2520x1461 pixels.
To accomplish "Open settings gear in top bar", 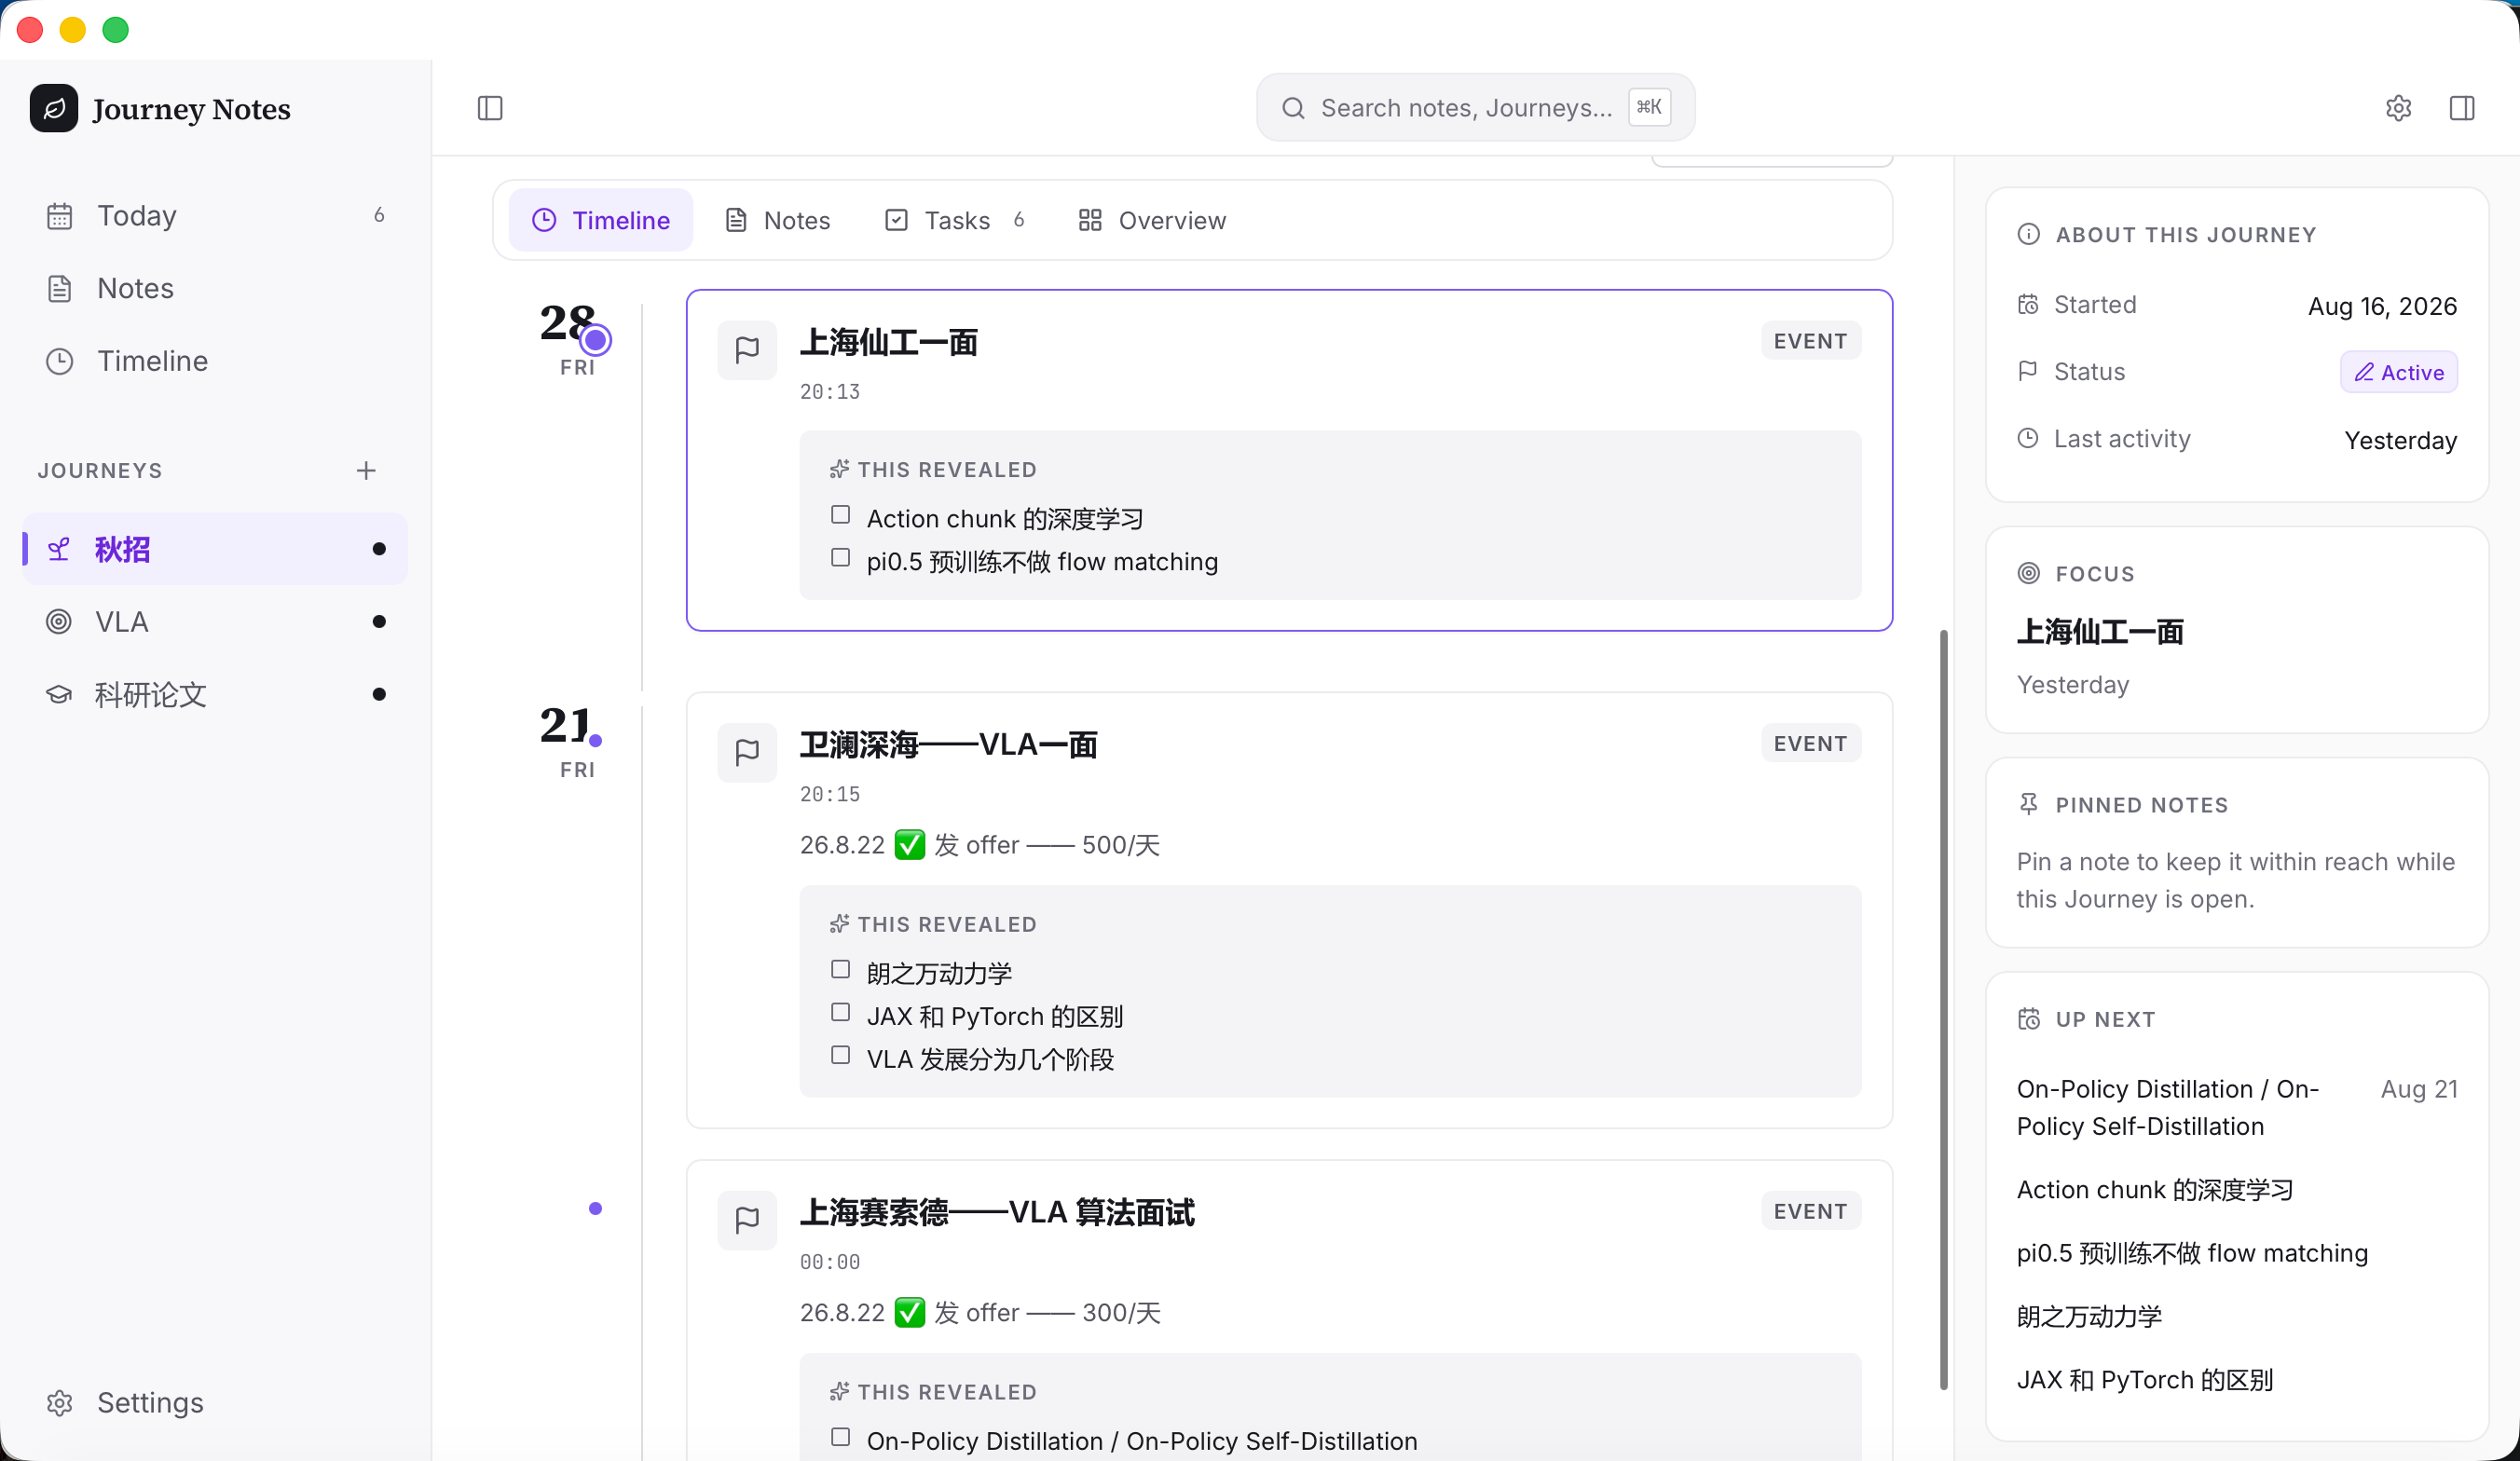I will click(x=2398, y=108).
